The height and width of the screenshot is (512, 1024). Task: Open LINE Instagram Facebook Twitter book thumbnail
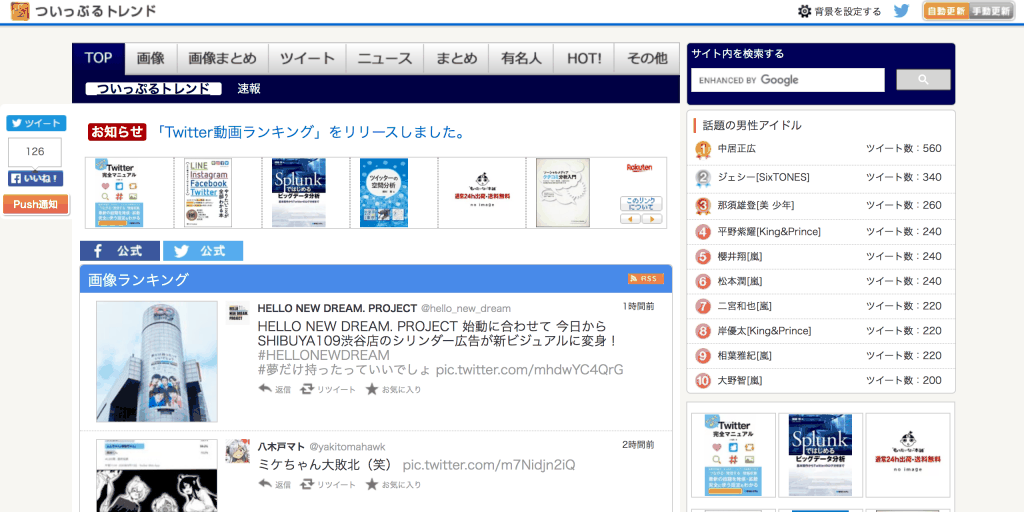(x=208, y=193)
